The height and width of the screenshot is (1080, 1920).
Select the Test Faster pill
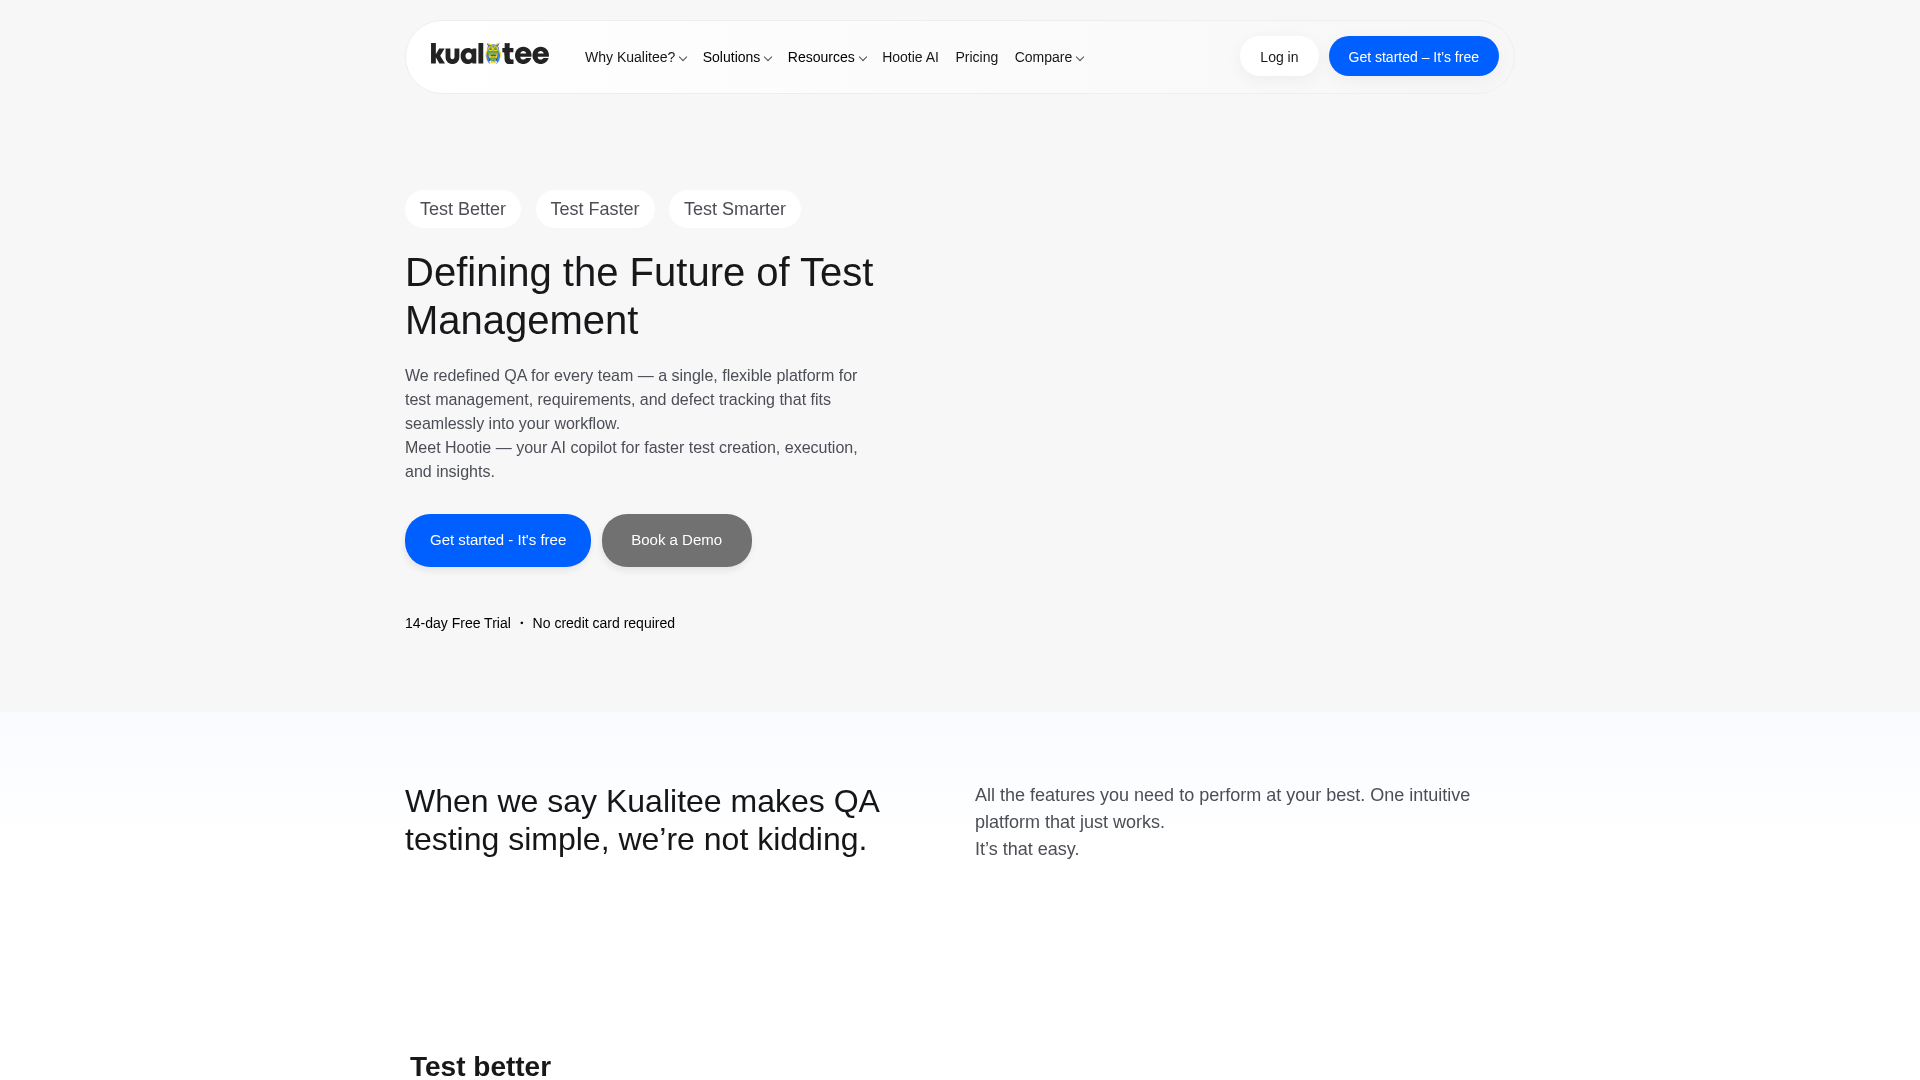595,208
